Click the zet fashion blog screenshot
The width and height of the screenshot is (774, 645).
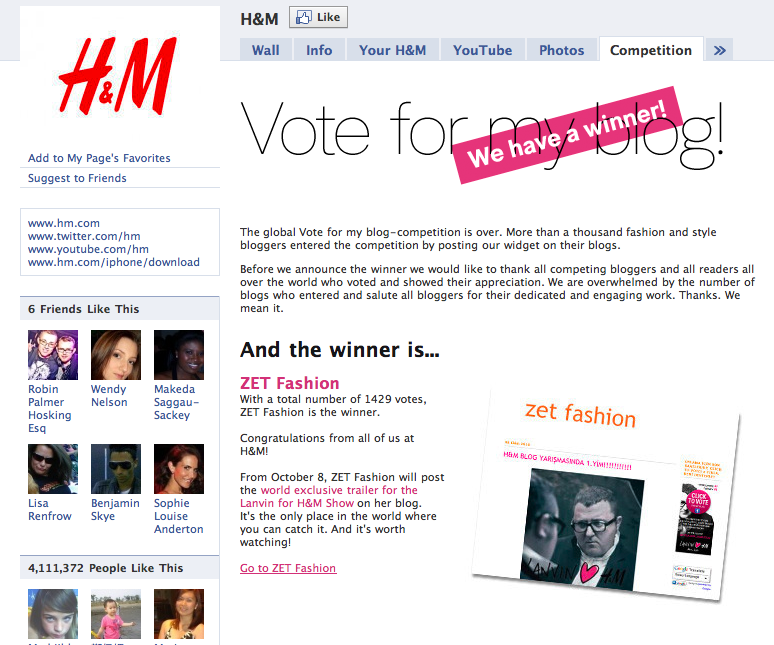click(606, 495)
